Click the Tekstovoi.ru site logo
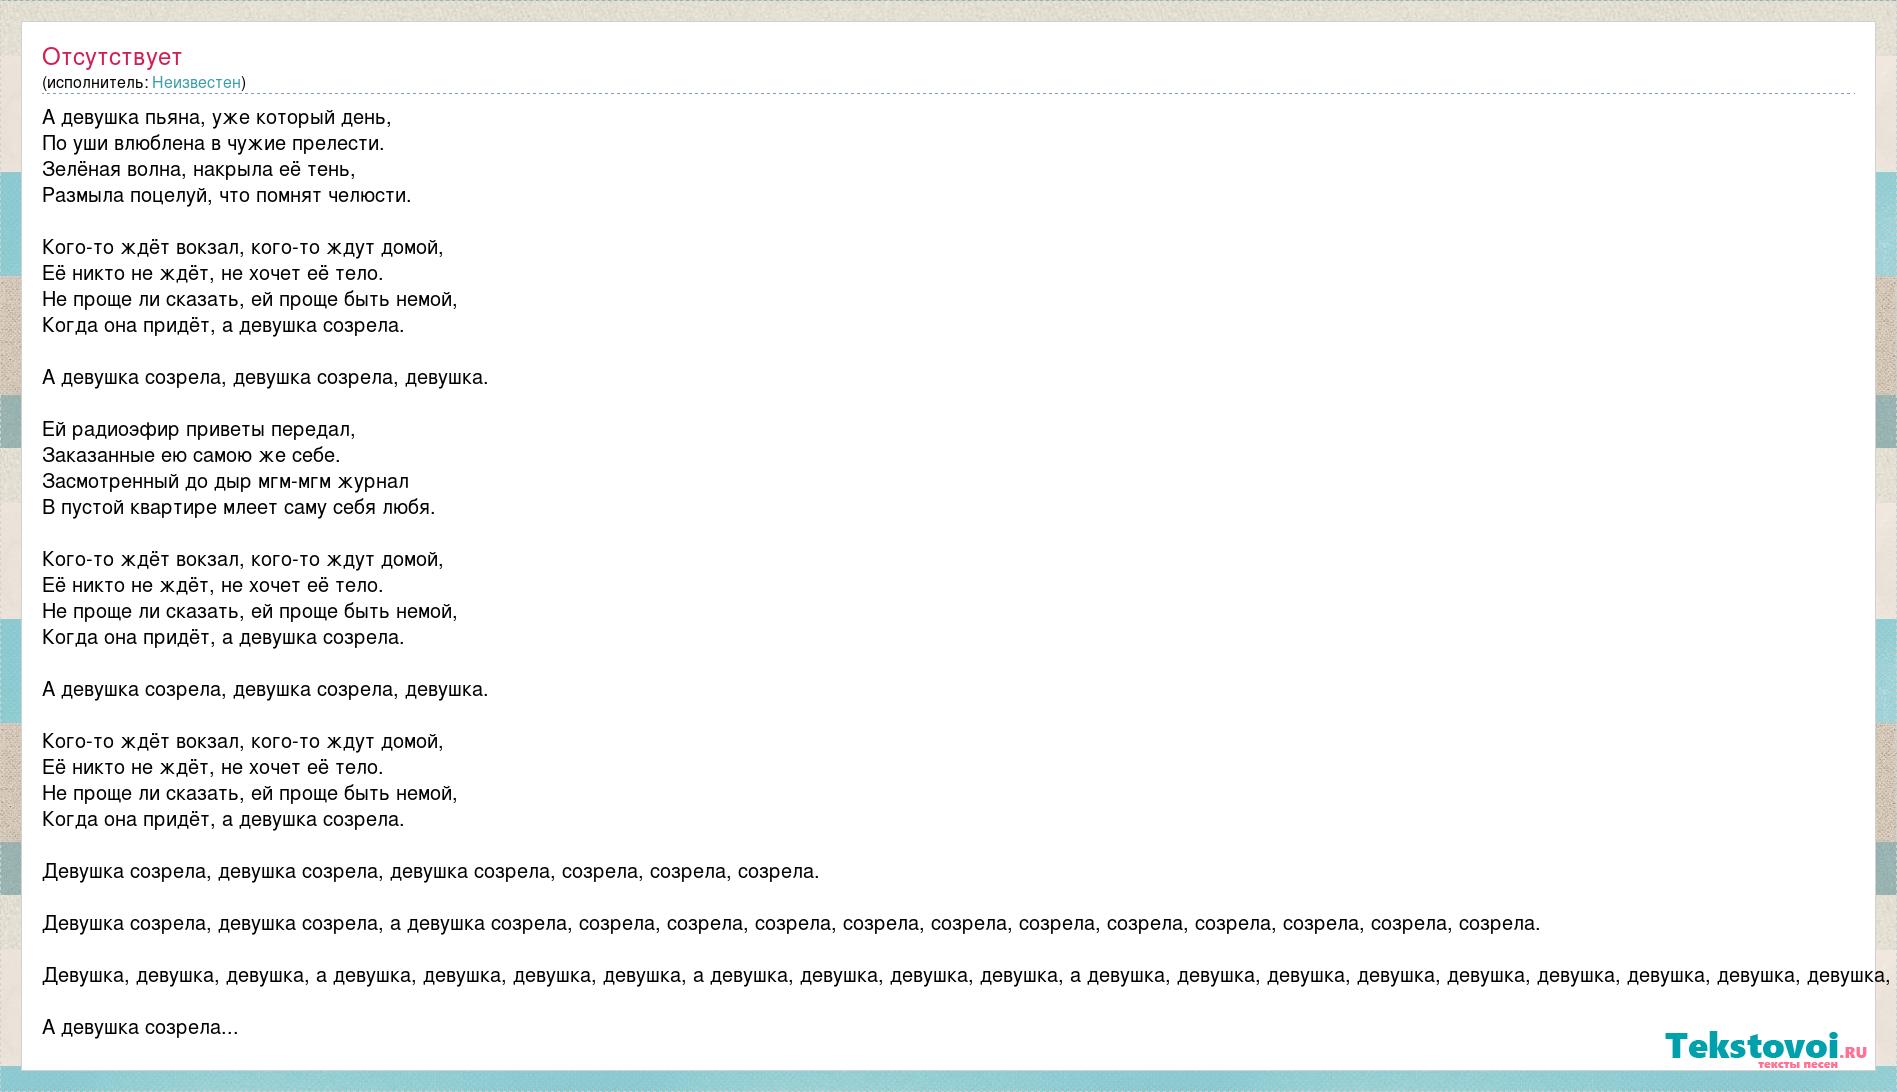This screenshot has height=1092, width=1897. click(x=1765, y=1049)
